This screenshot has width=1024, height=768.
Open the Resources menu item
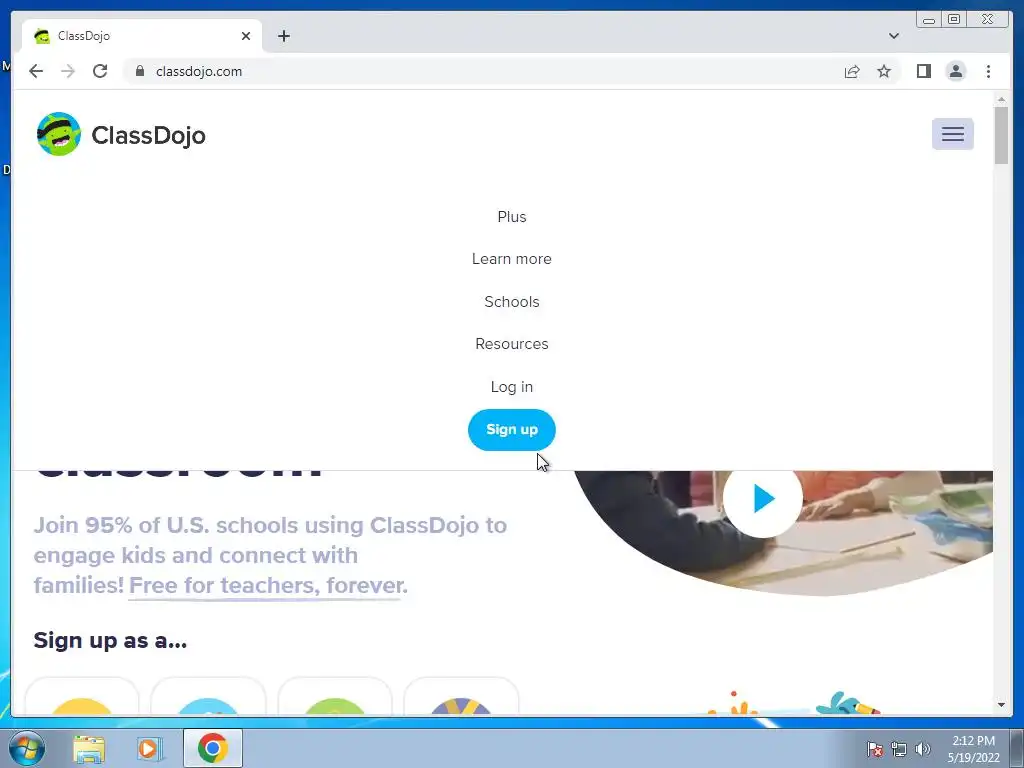(511, 344)
